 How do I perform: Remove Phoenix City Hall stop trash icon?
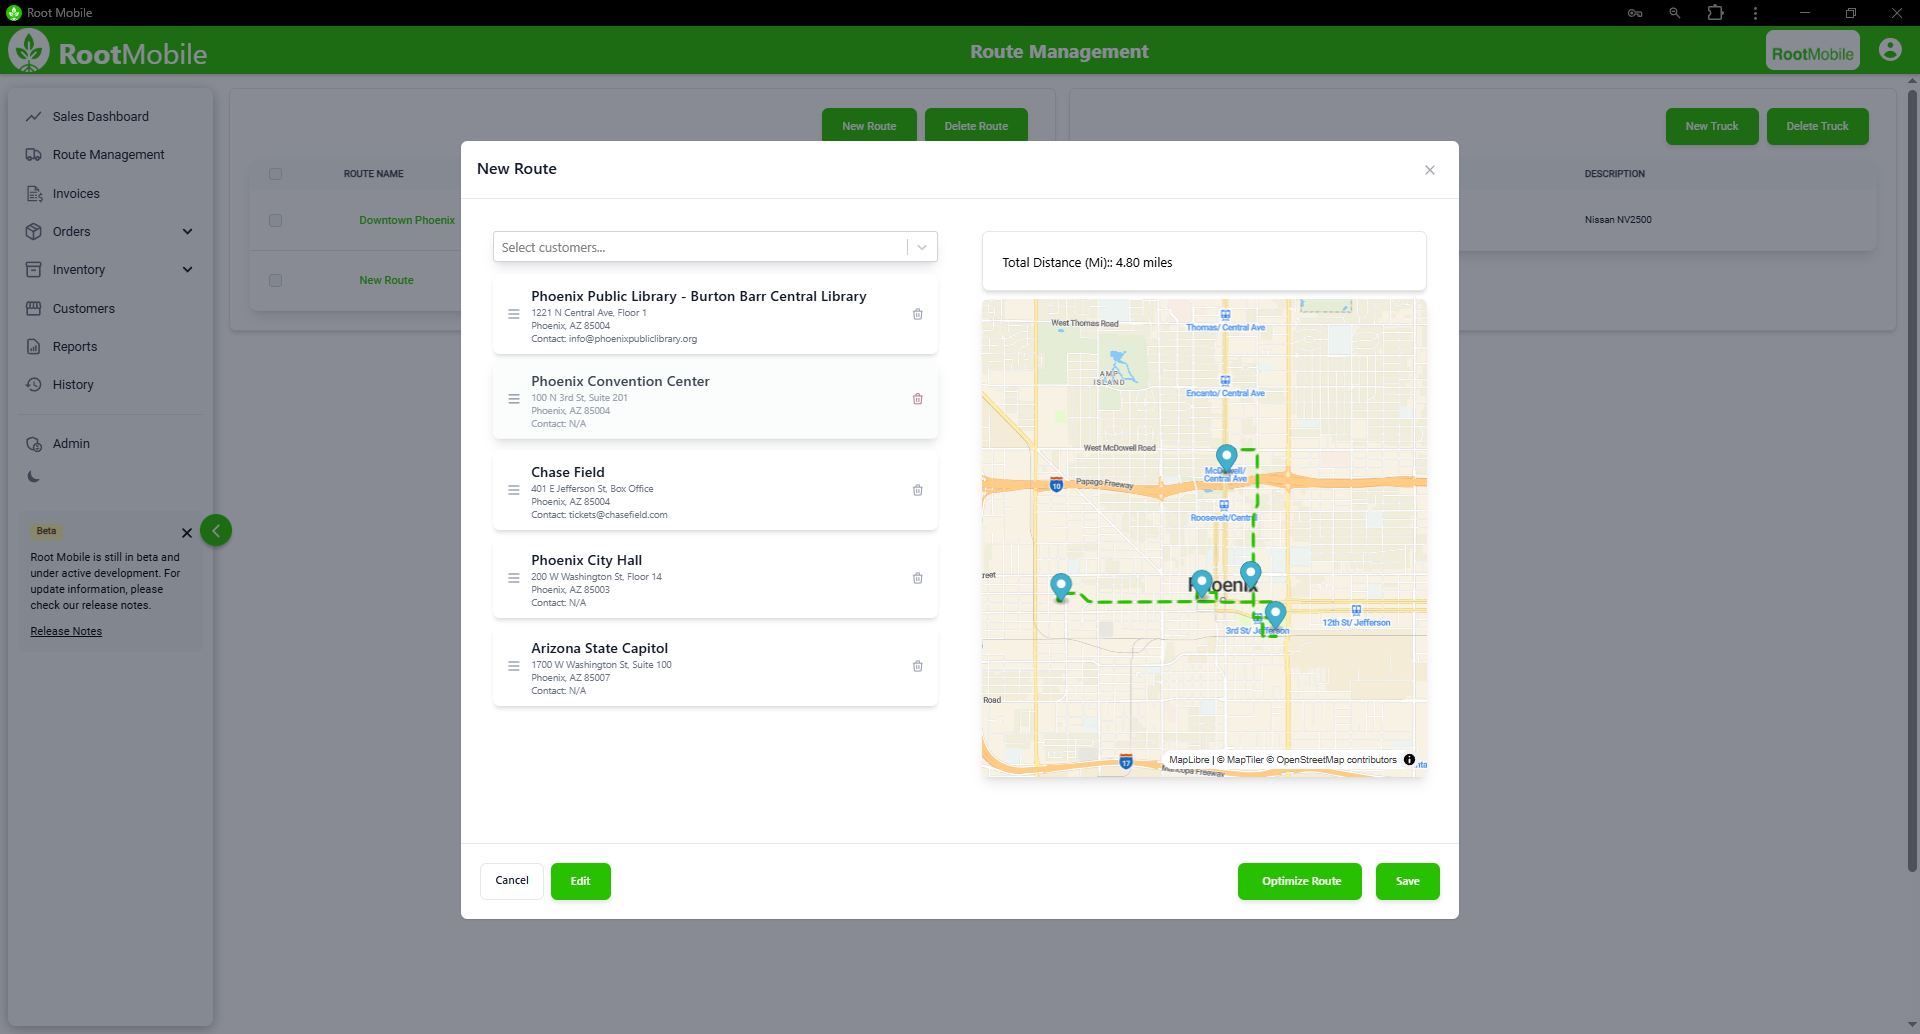(x=917, y=578)
